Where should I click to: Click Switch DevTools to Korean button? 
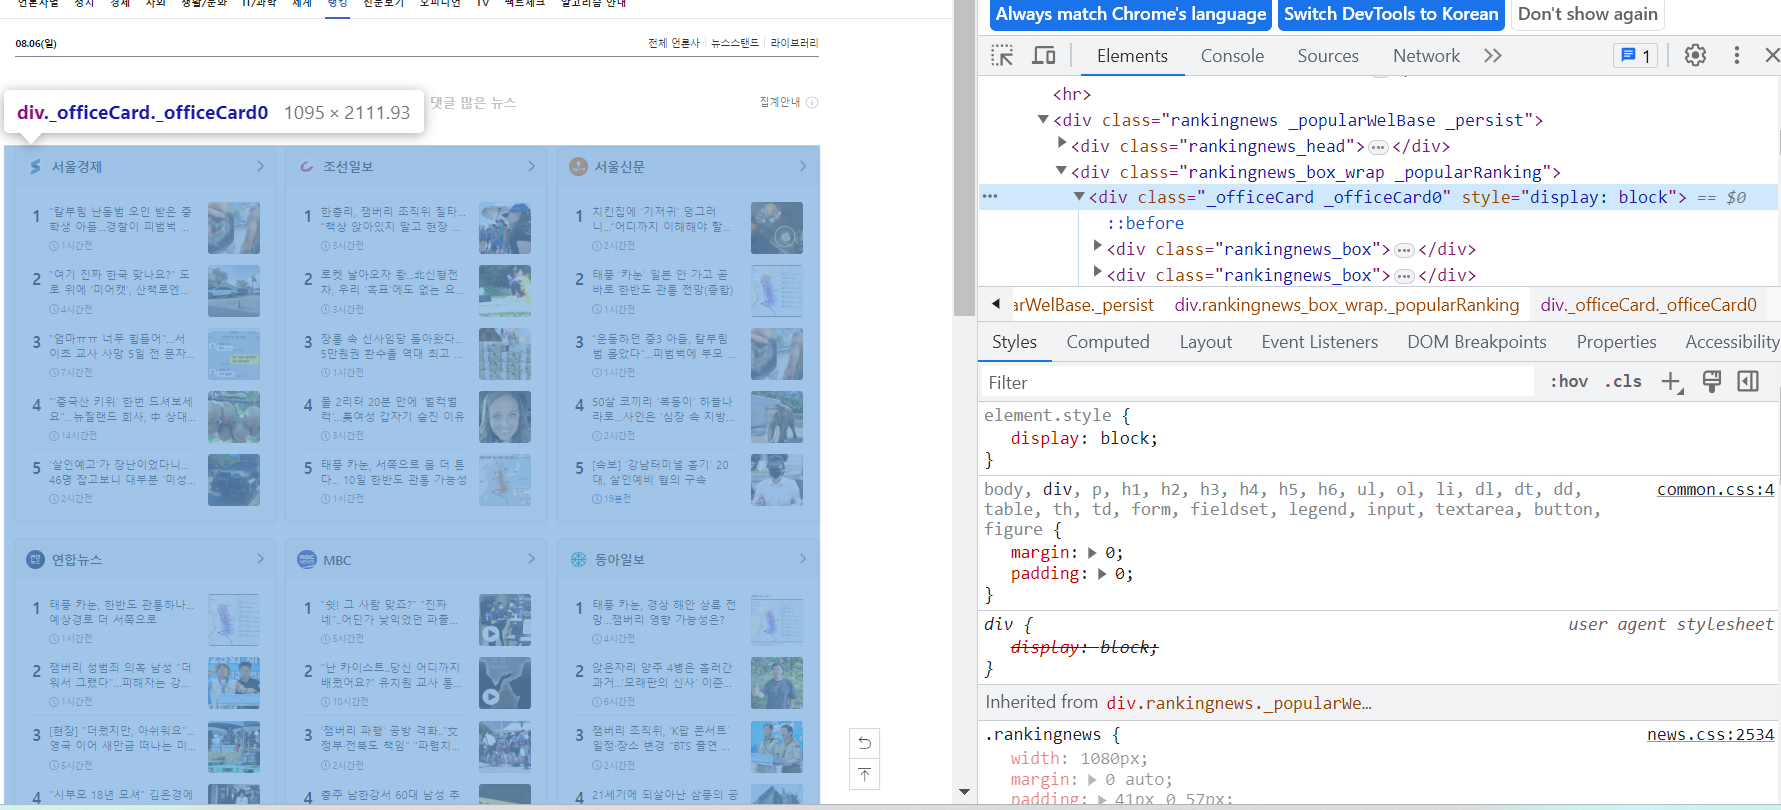coord(1391,14)
